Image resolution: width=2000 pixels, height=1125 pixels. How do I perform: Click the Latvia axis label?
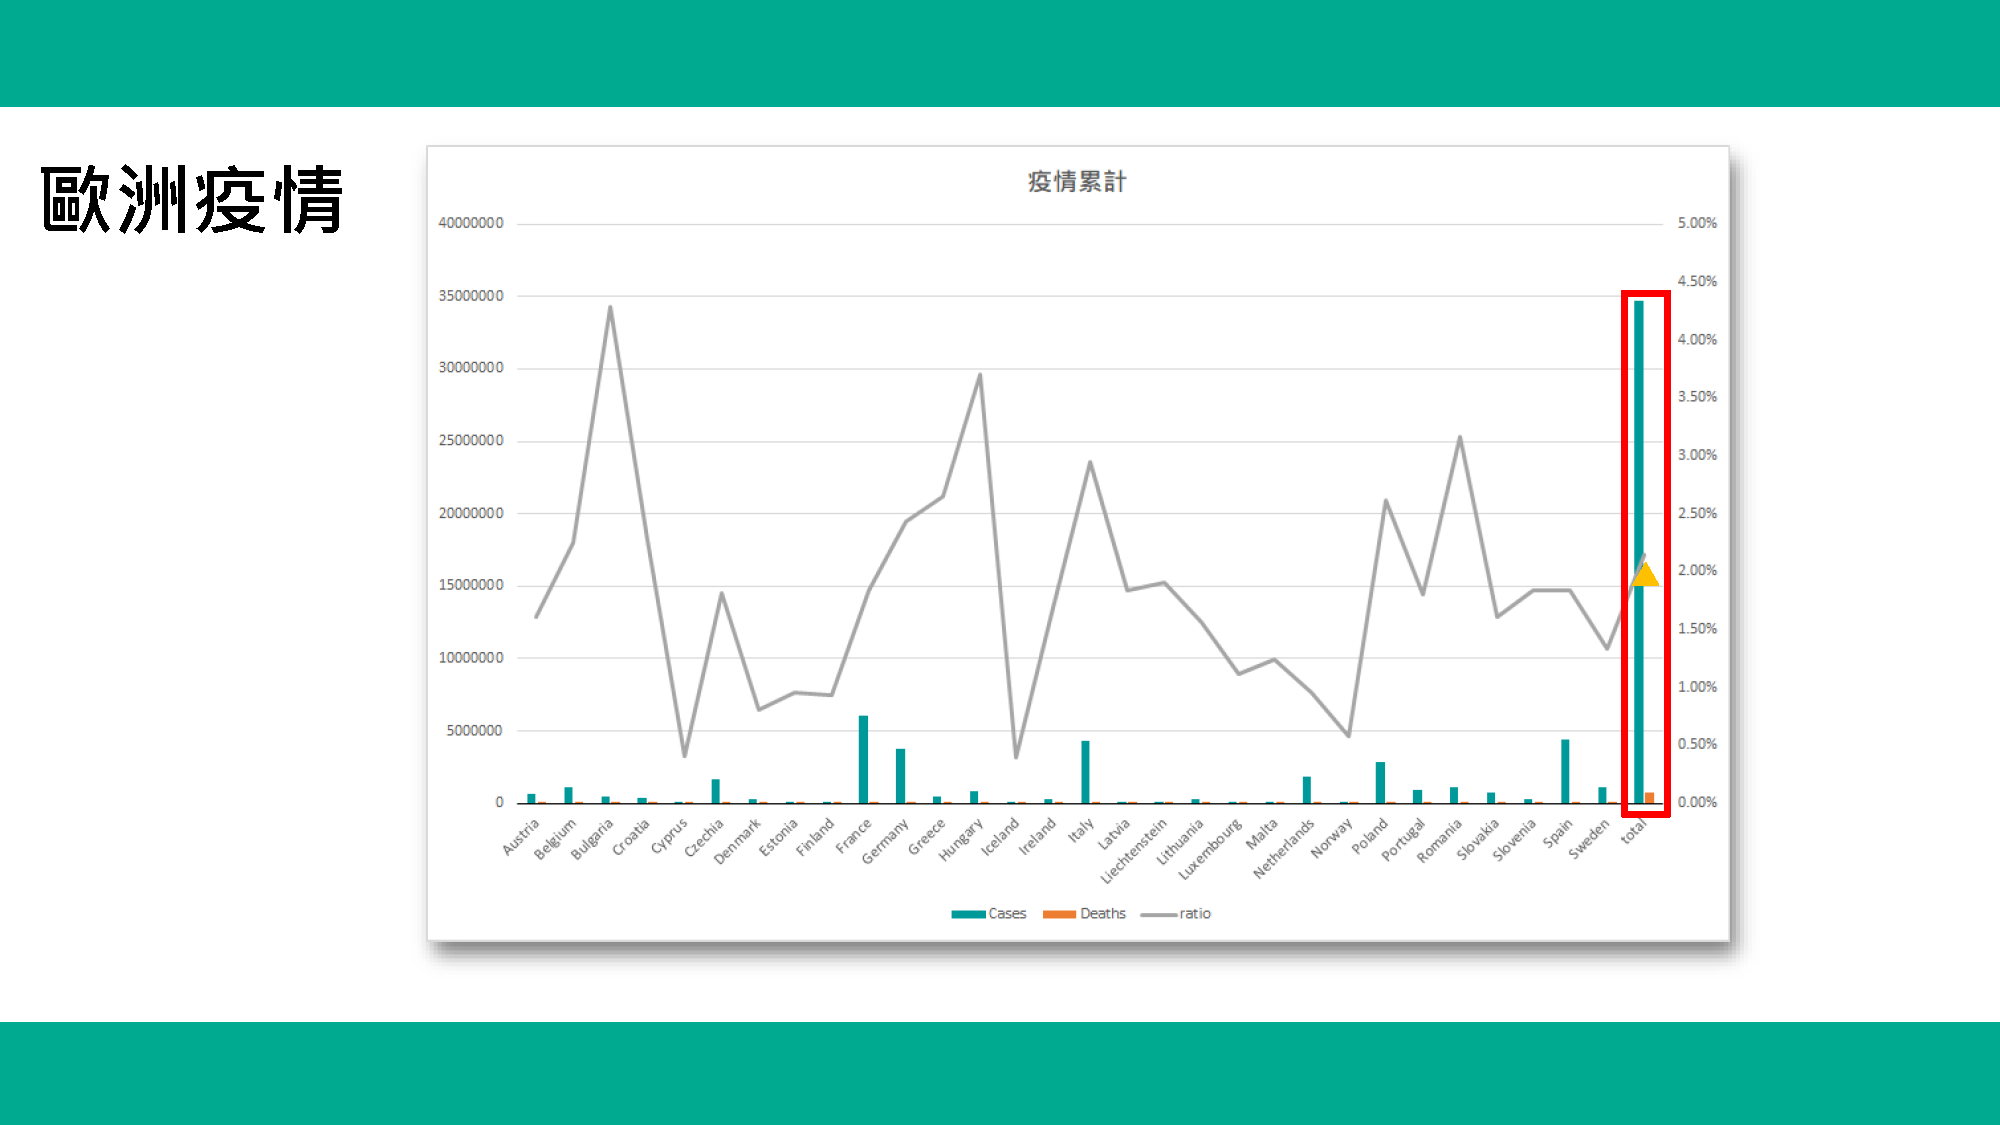(x=1113, y=834)
